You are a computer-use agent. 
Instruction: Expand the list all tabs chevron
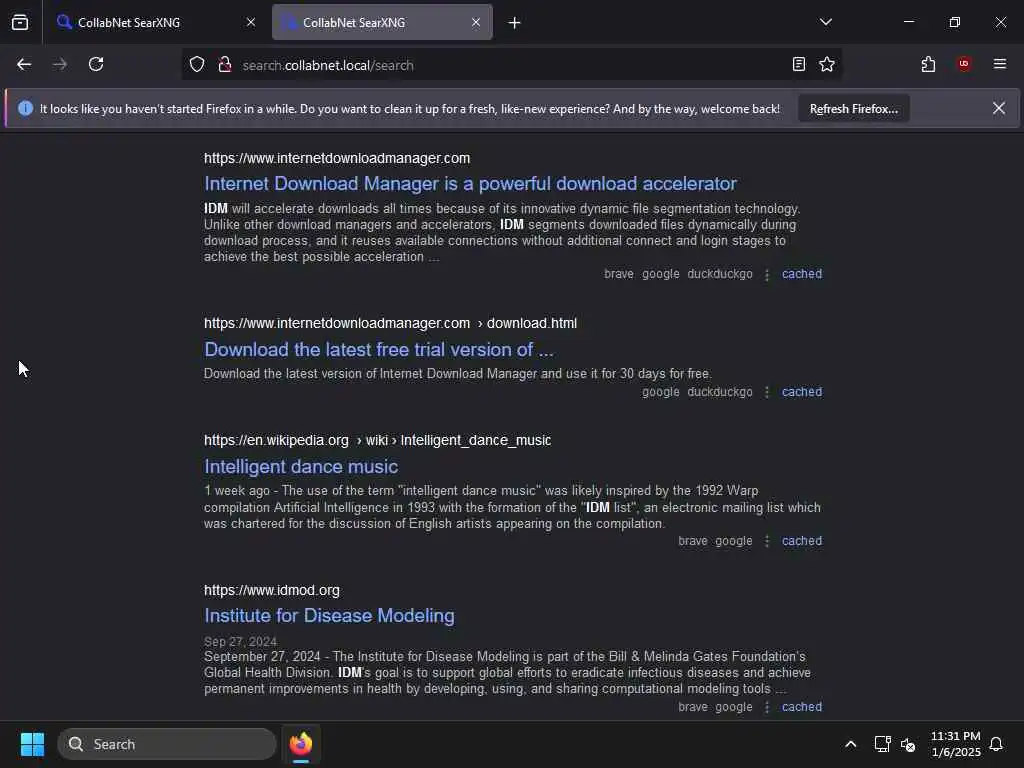pyautogui.click(x=825, y=22)
